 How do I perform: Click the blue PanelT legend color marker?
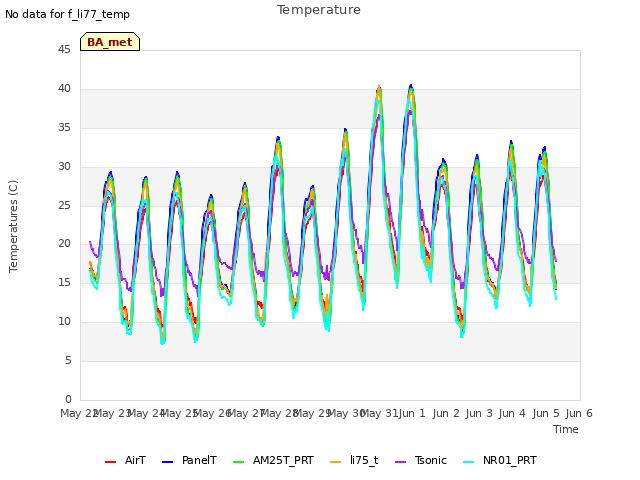click(x=168, y=462)
